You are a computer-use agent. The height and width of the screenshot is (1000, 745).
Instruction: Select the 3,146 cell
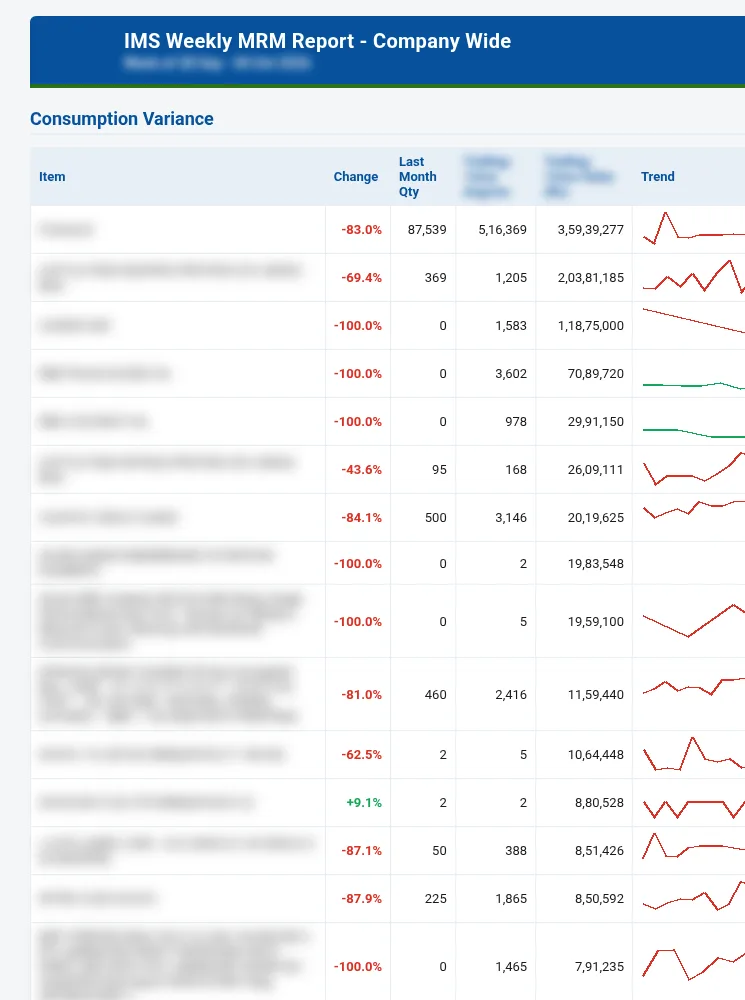click(511, 517)
